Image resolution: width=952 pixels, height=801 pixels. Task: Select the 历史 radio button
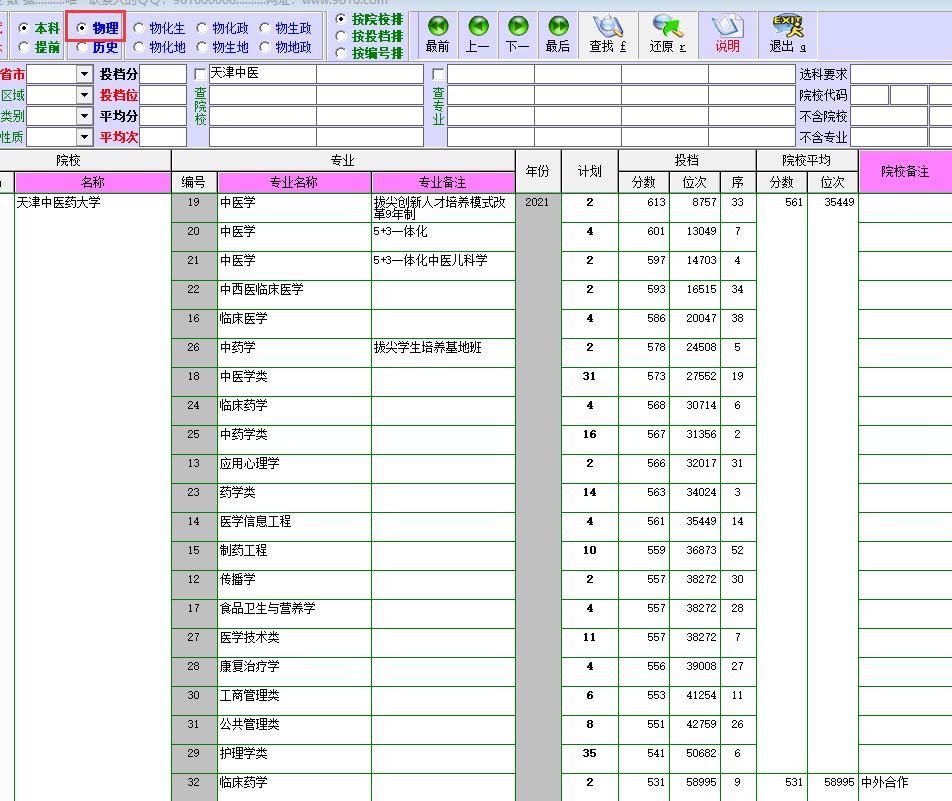tap(82, 47)
